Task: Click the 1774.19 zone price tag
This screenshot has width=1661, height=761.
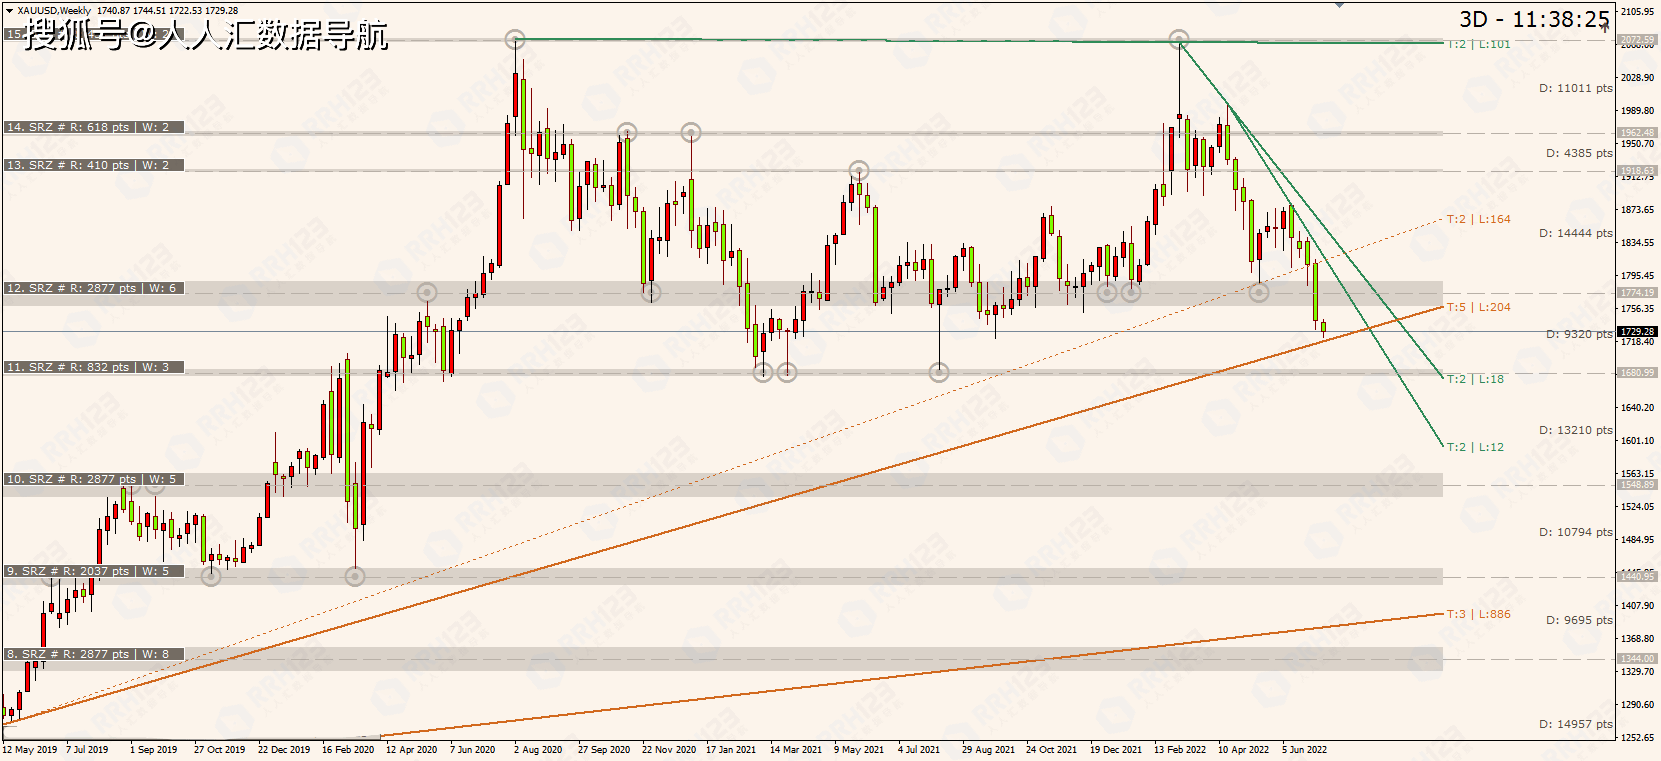Action: coord(1637,293)
